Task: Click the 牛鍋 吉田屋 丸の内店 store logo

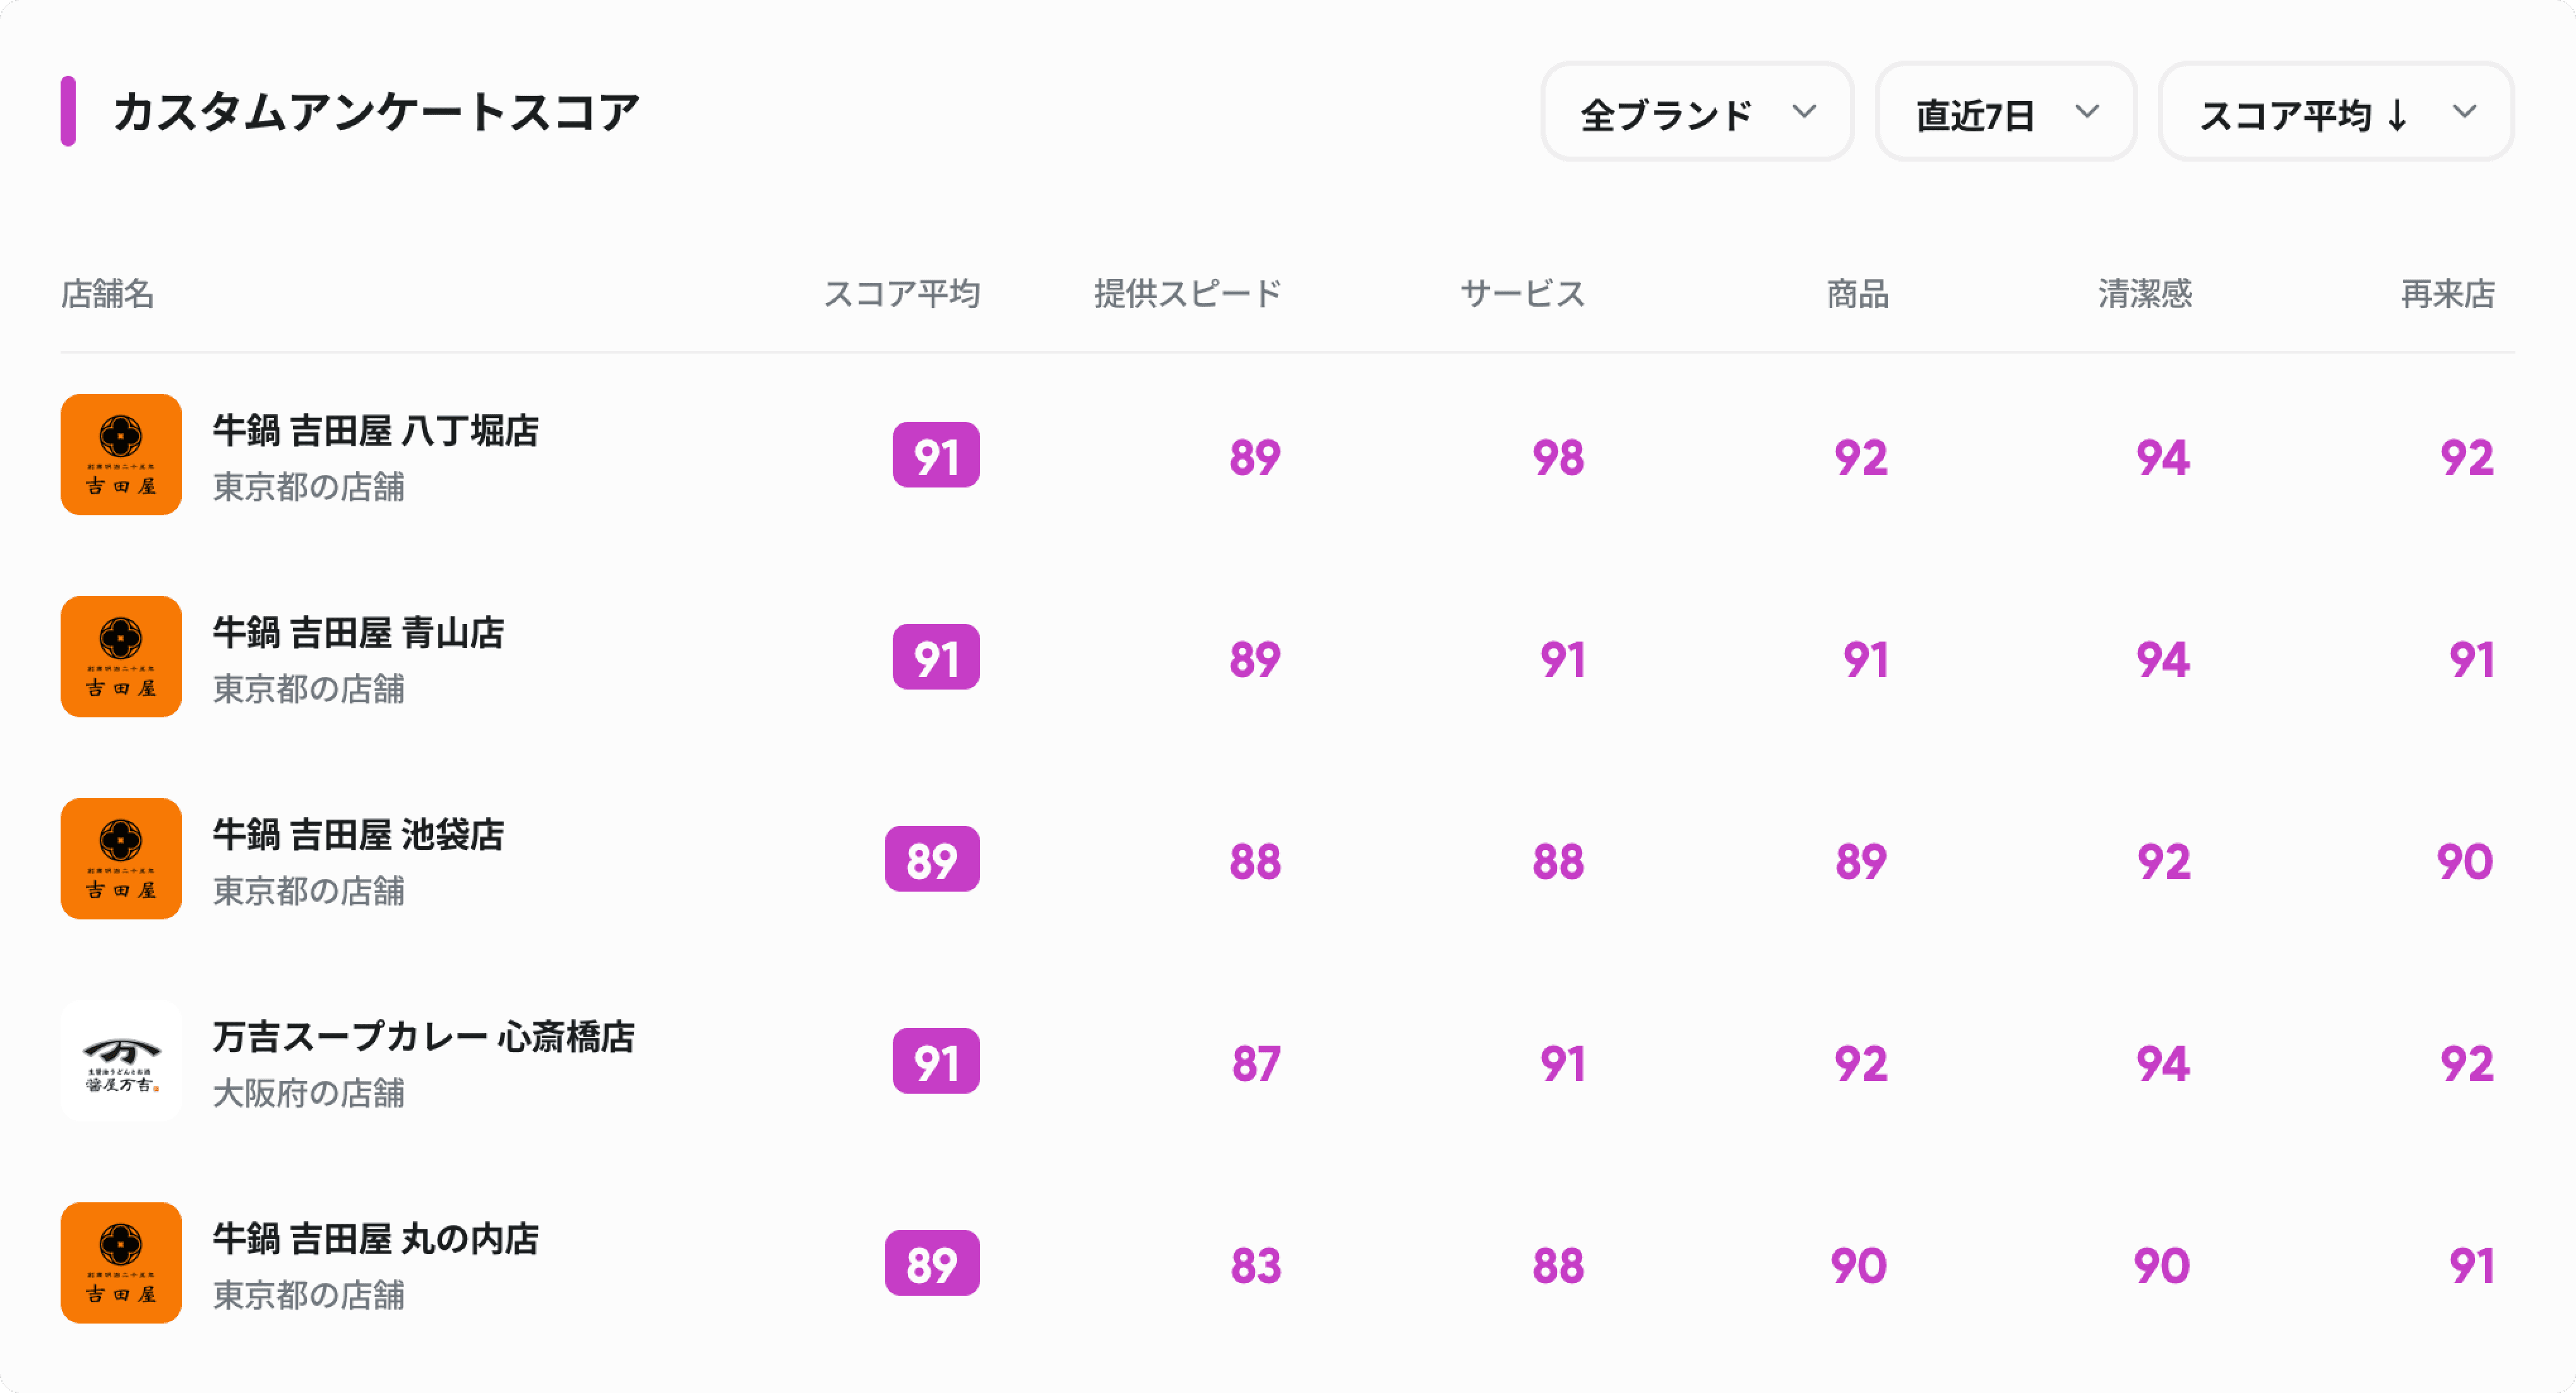Action: [121, 1263]
